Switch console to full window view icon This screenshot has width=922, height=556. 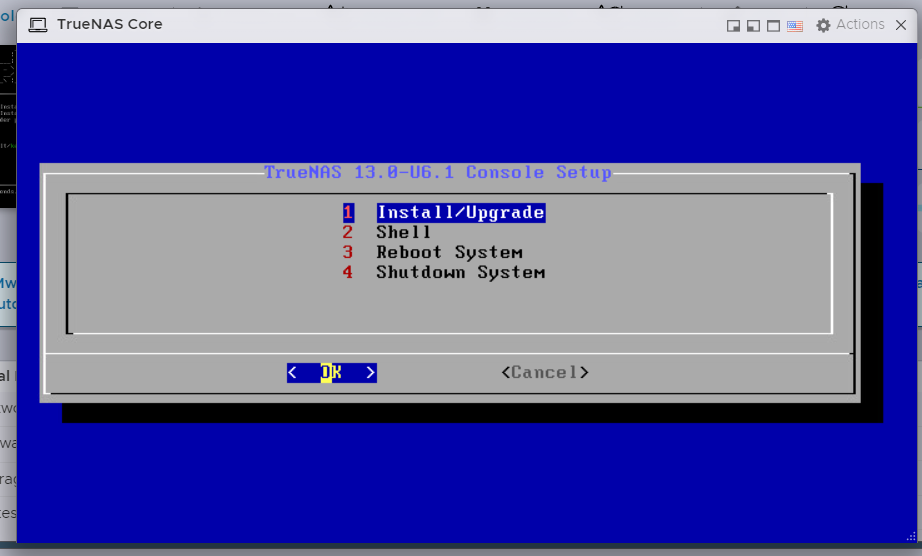[773, 26]
